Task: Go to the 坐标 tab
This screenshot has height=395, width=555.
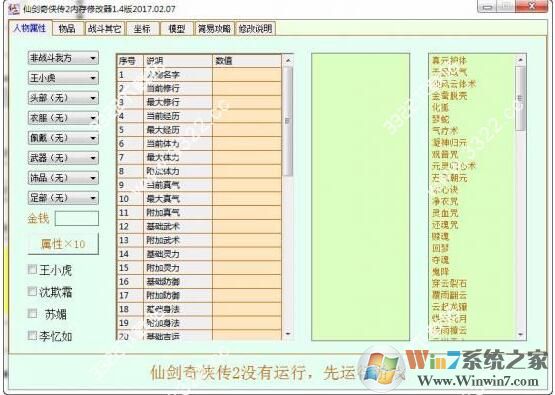Action: (142, 29)
